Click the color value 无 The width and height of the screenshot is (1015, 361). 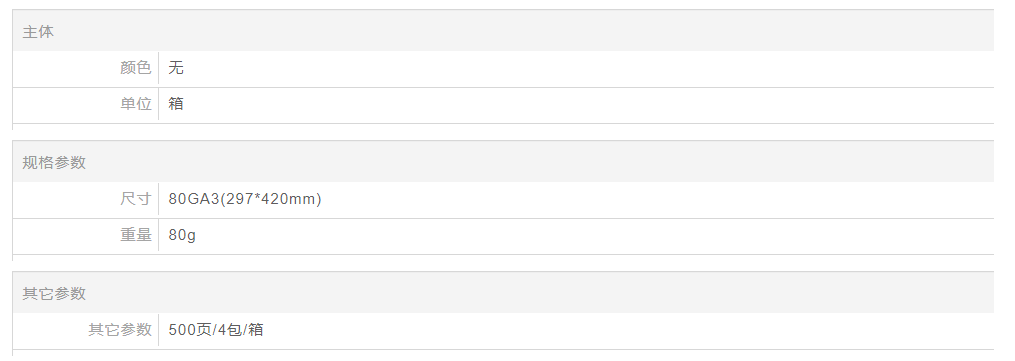coord(176,68)
